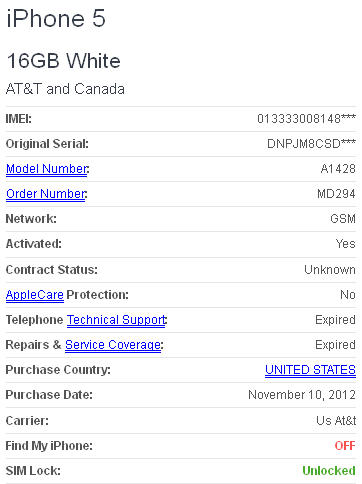Click the green Unlocked SIM Lock status
The image size is (362, 484).
[x=329, y=471]
